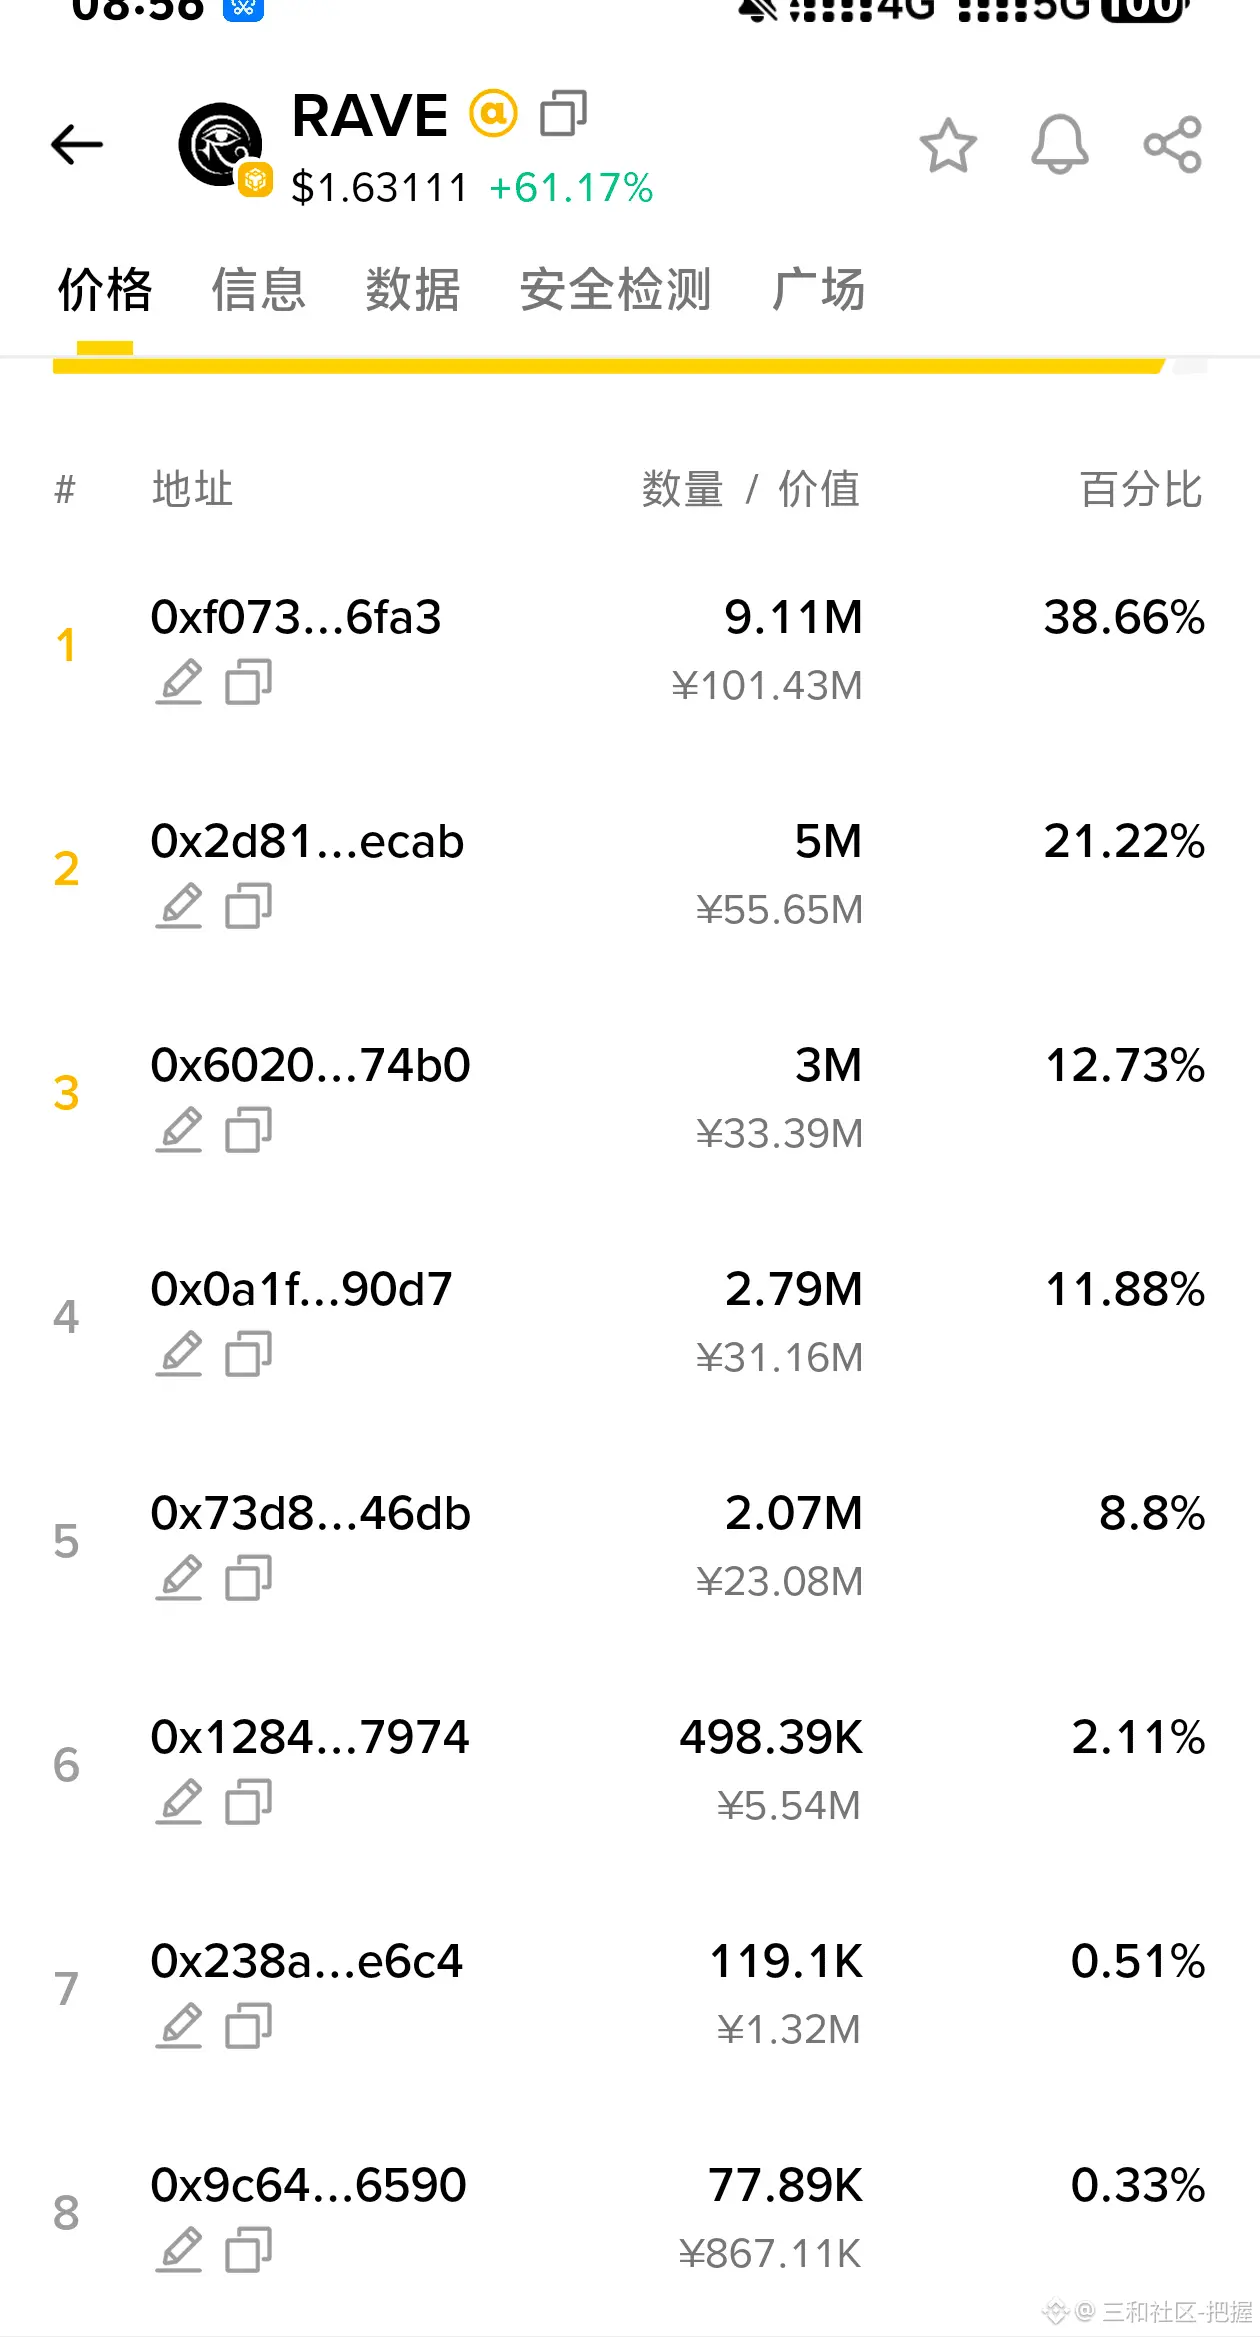The height and width of the screenshot is (2337, 1260).
Task: Select the 数据 tab
Action: point(412,290)
